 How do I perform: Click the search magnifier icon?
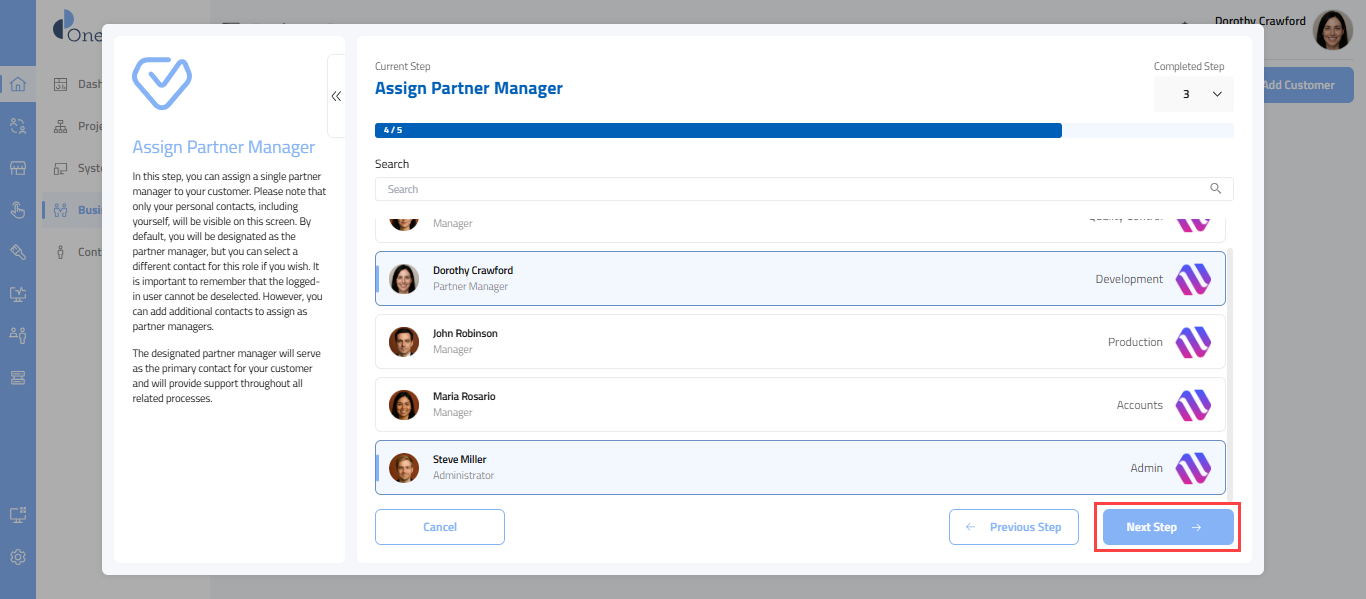click(x=1215, y=189)
